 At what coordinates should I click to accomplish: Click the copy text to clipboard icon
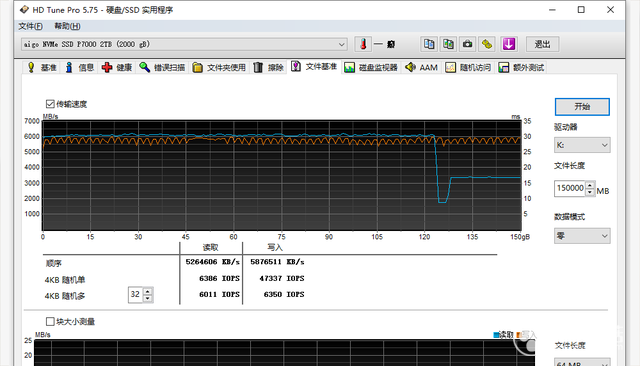click(429, 44)
